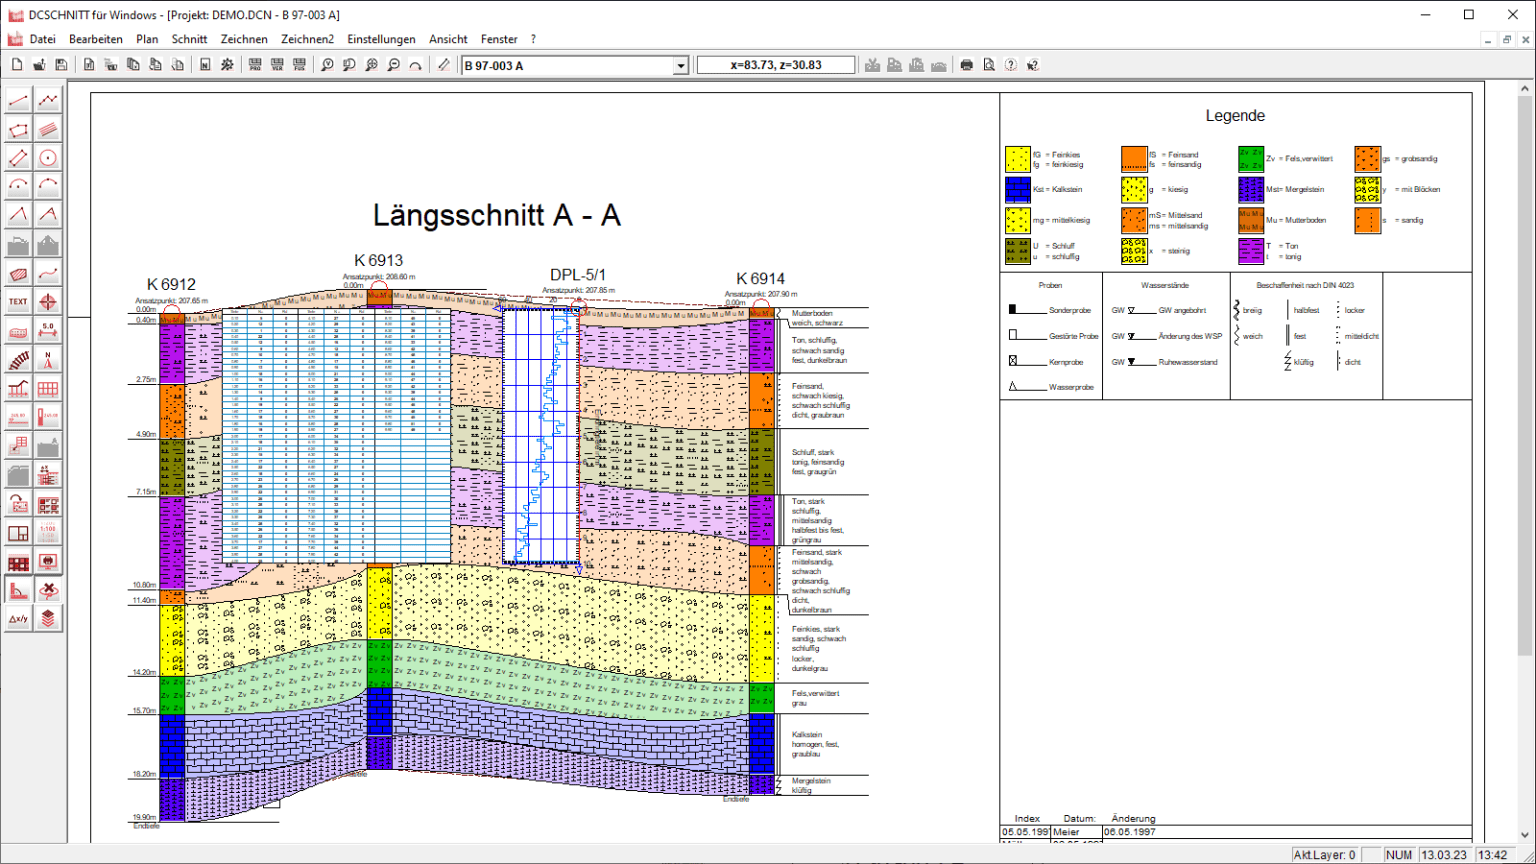Select the polyline drawing tool
1536x864 pixels.
(48, 100)
